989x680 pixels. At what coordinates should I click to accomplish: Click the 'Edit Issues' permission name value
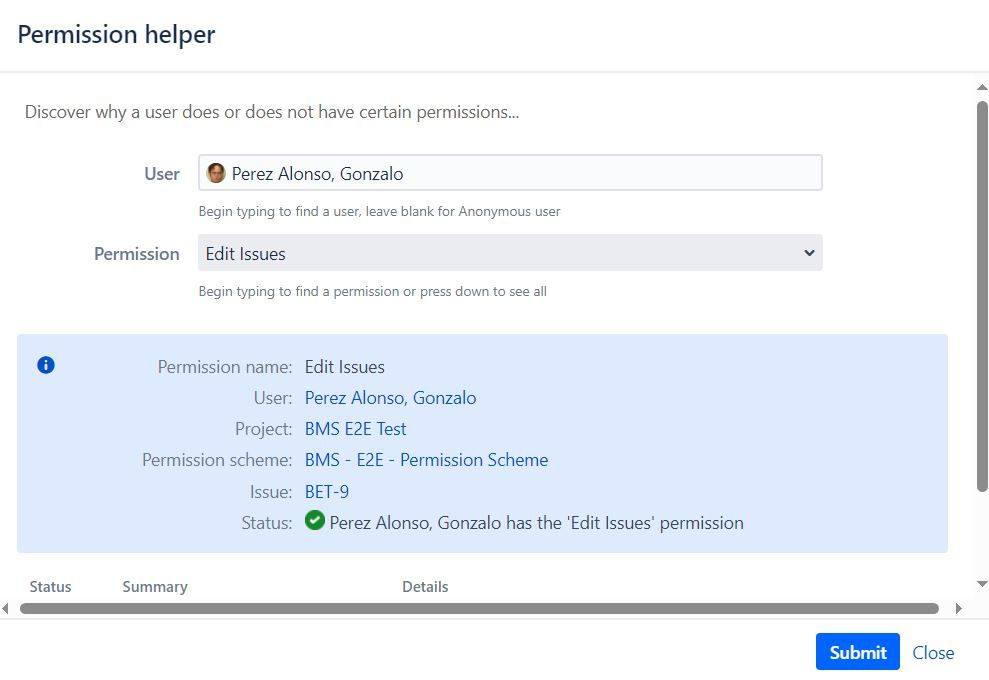(x=344, y=367)
